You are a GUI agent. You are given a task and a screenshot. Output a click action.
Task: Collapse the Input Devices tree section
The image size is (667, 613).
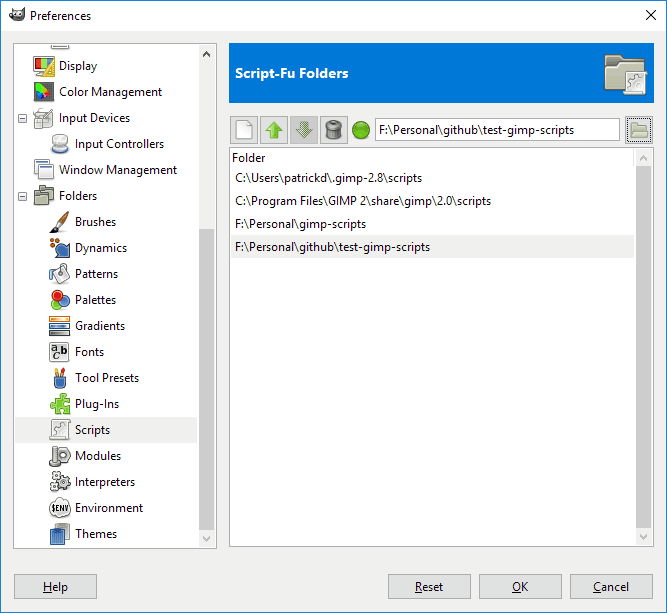[x=23, y=118]
